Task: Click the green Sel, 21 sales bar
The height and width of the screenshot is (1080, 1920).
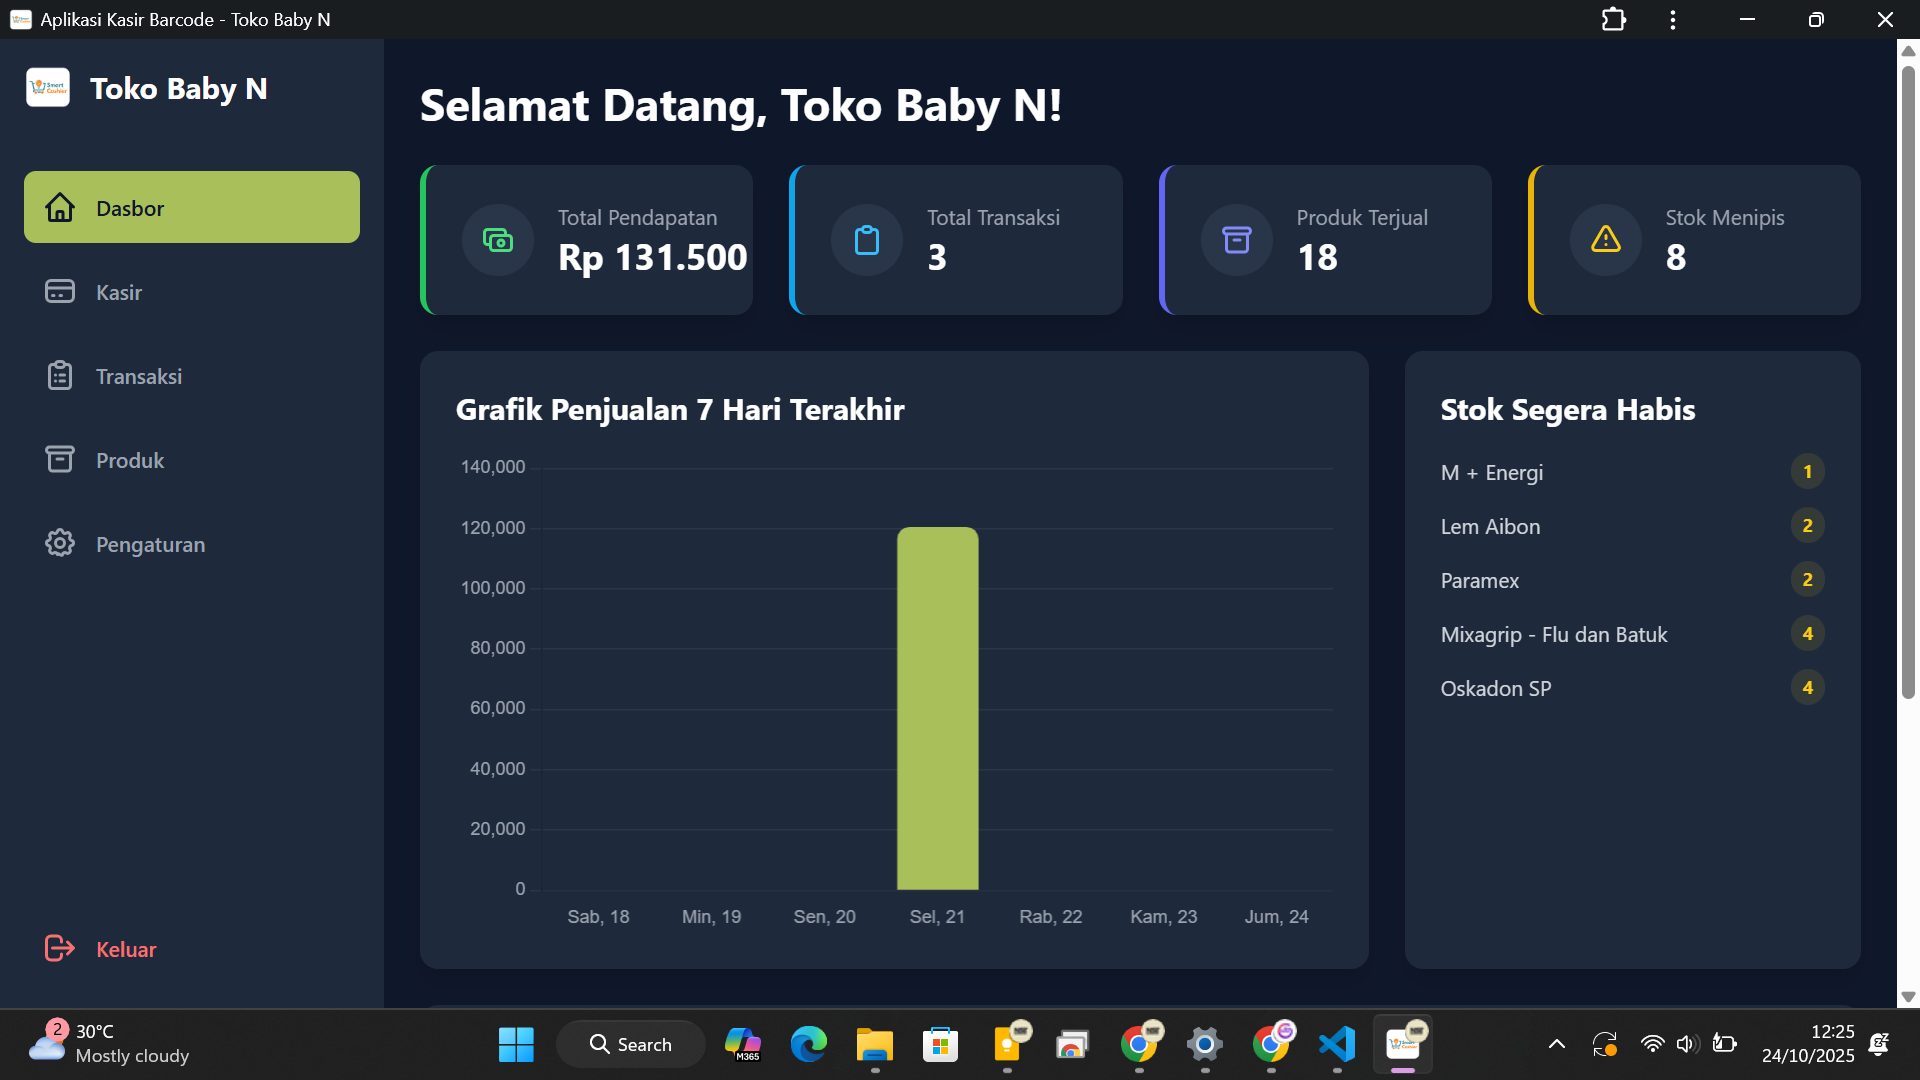Action: (937, 707)
